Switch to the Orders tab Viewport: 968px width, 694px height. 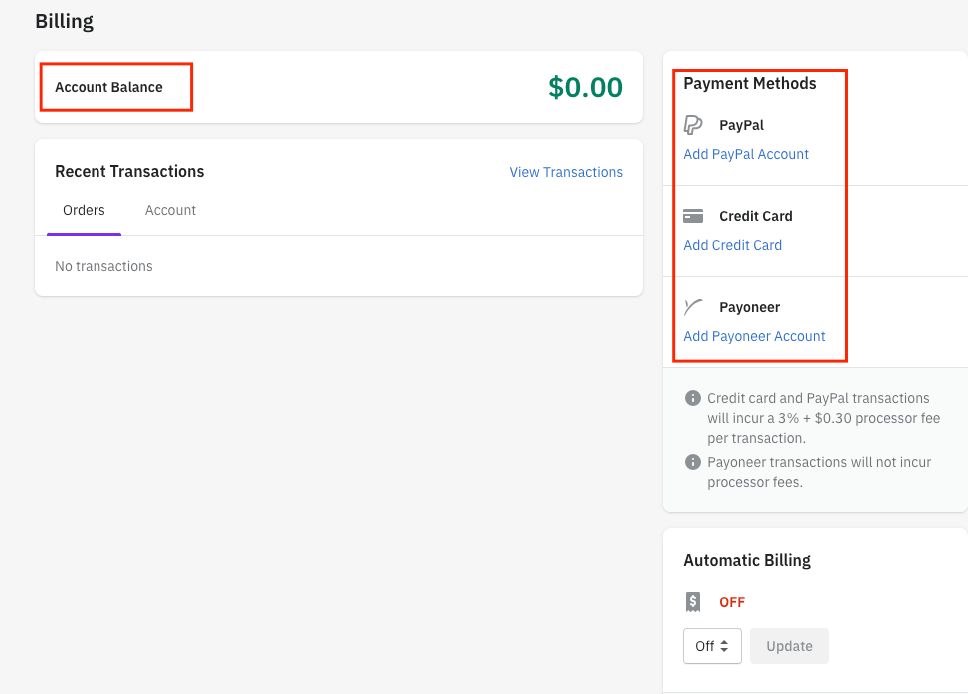(x=84, y=210)
